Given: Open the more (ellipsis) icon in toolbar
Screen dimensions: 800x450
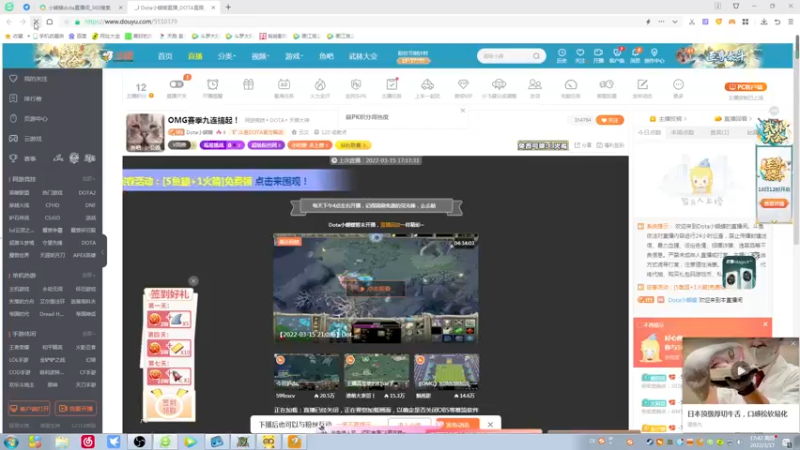Looking at the screenshot, I should click(678, 85).
